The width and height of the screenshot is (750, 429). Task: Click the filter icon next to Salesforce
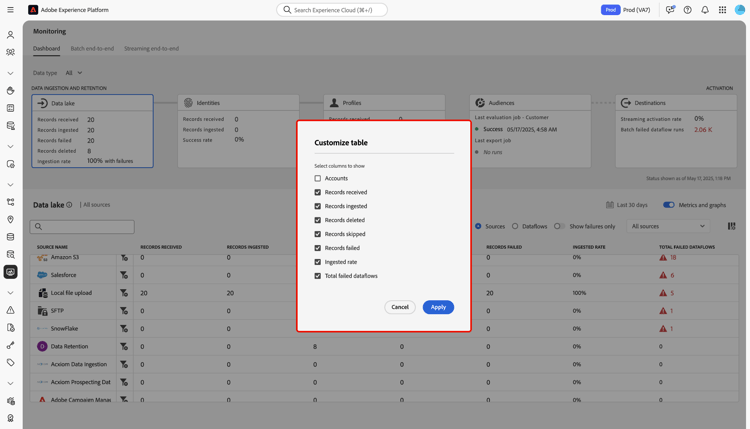click(124, 275)
